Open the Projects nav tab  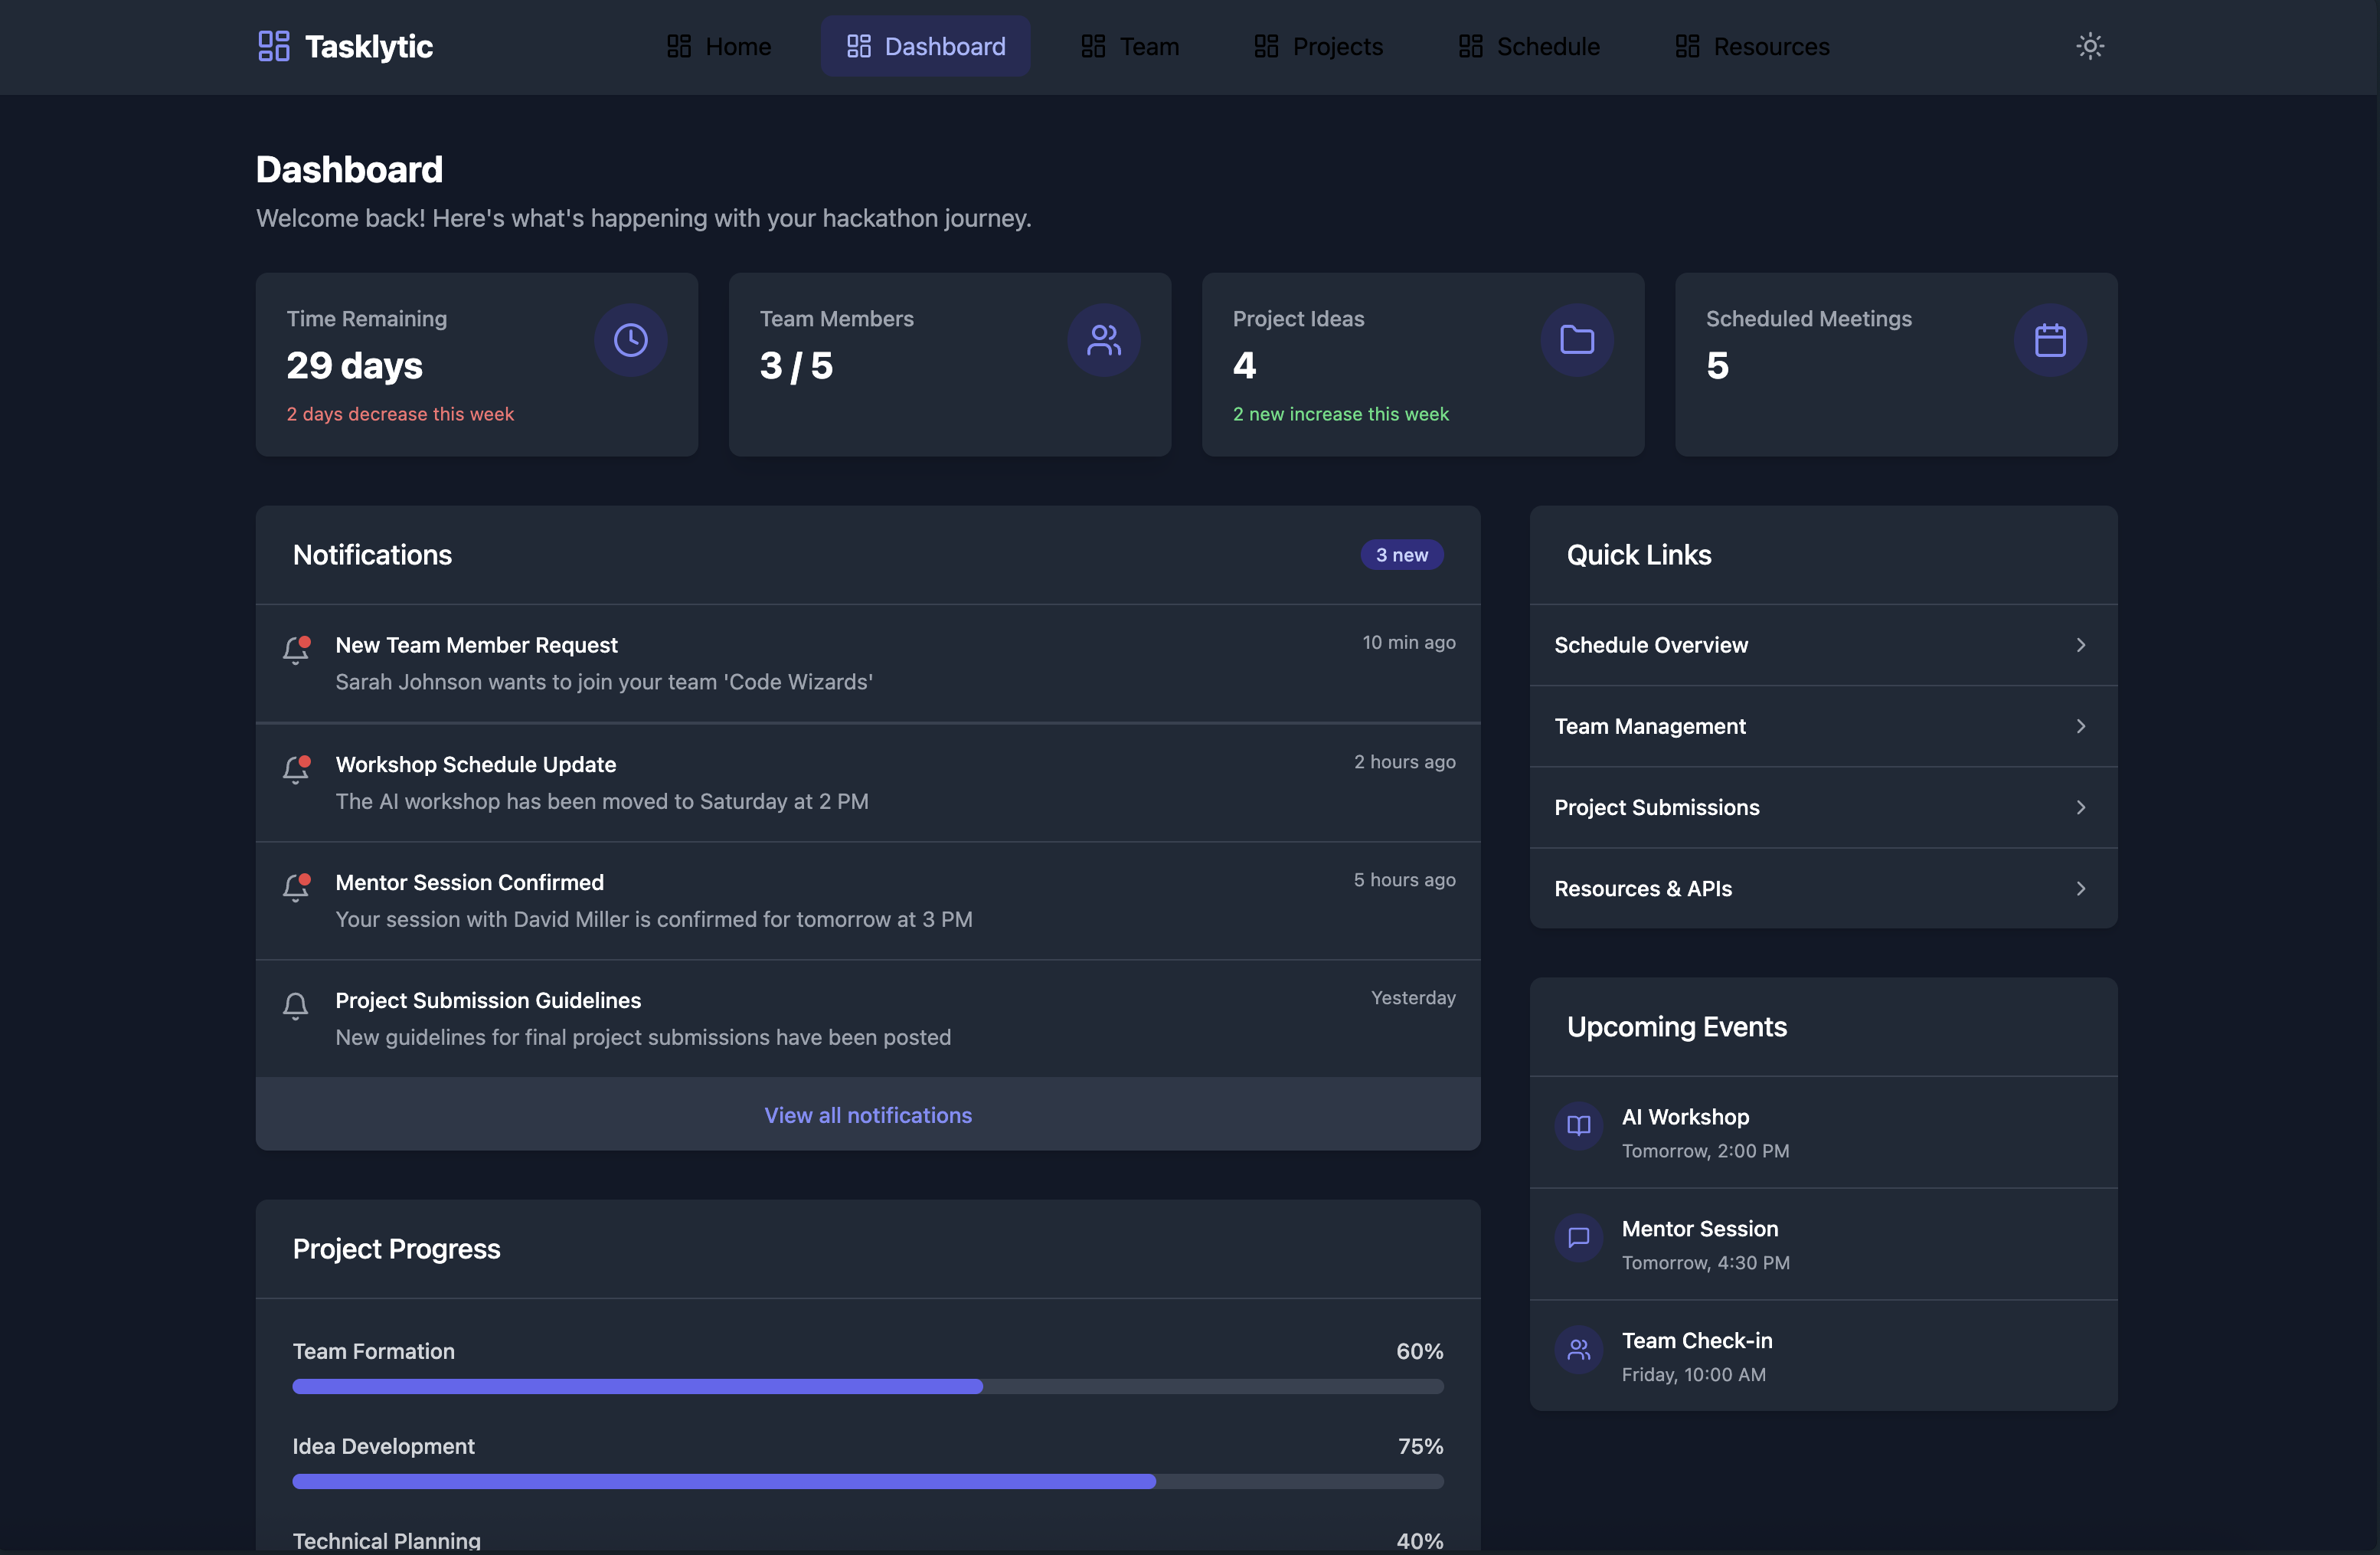point(1318,46)
